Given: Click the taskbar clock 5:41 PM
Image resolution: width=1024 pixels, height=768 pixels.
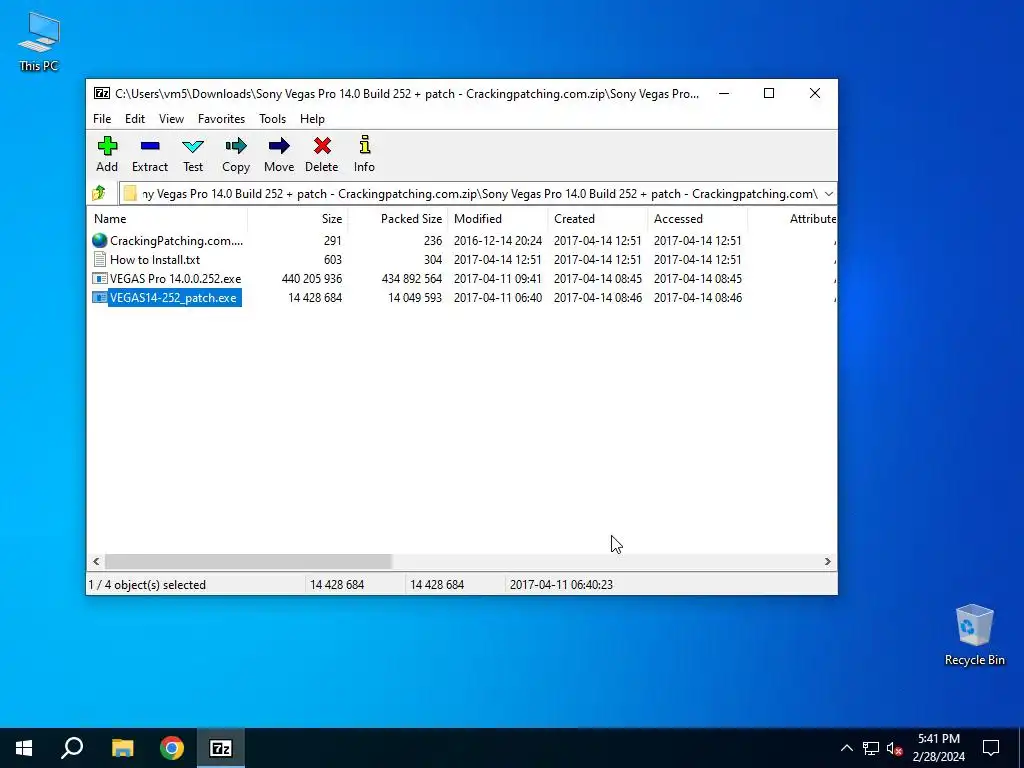Looking at the screenshot, I should [938, 739].
